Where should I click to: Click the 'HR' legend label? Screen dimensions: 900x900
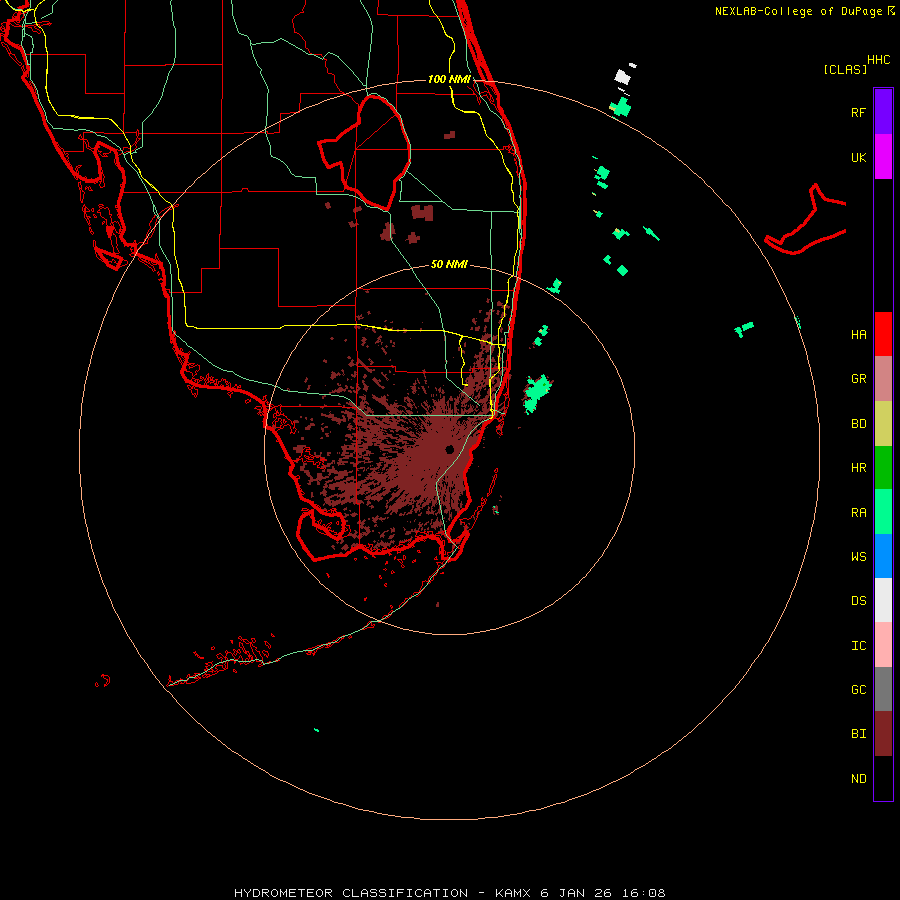click(858, 468)
